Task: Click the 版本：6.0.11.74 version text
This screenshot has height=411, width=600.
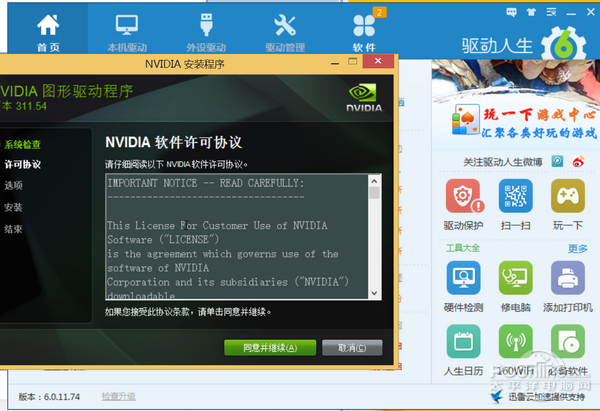Action: pos(49,397)
